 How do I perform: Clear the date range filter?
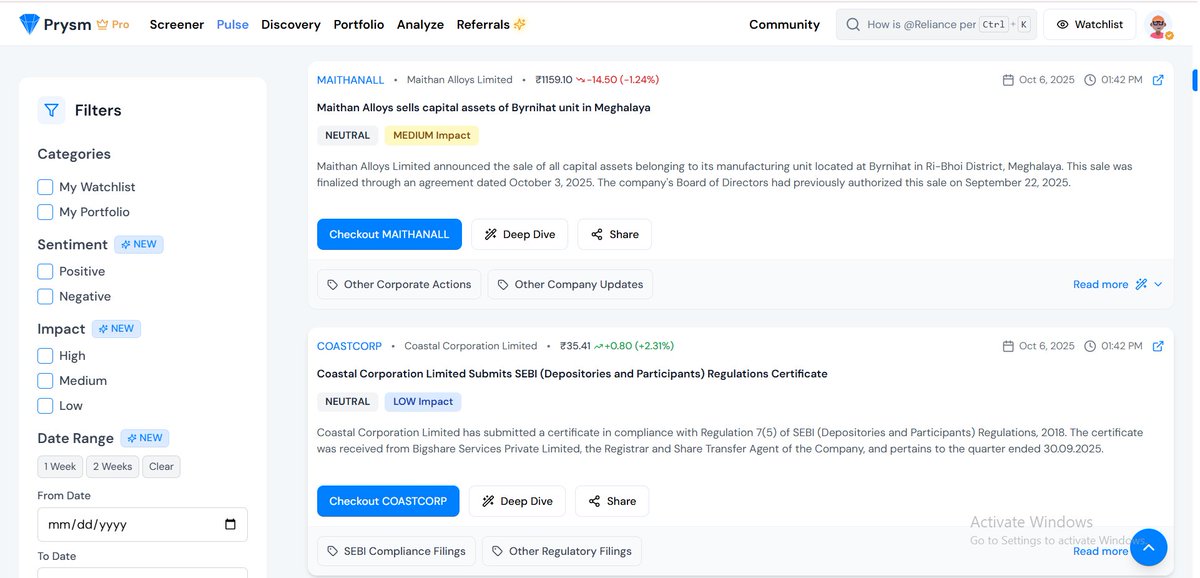[x=161, y=467]
